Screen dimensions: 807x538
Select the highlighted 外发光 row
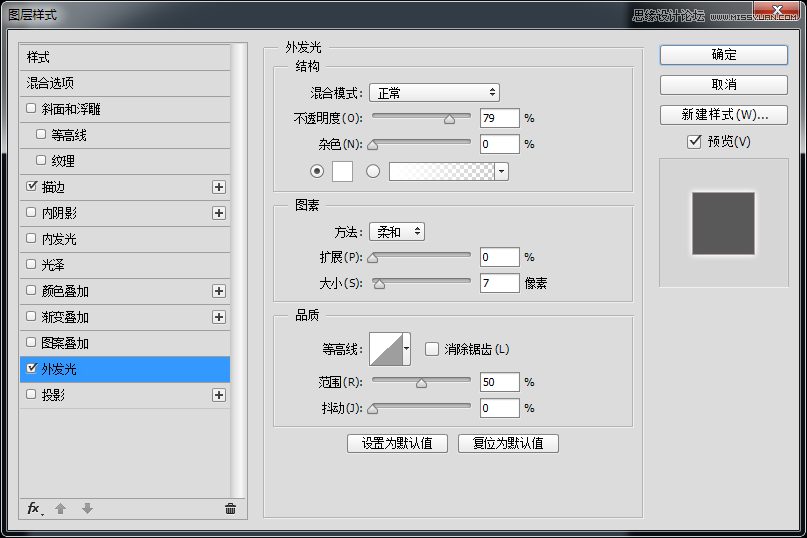click(x=125, y=369)
